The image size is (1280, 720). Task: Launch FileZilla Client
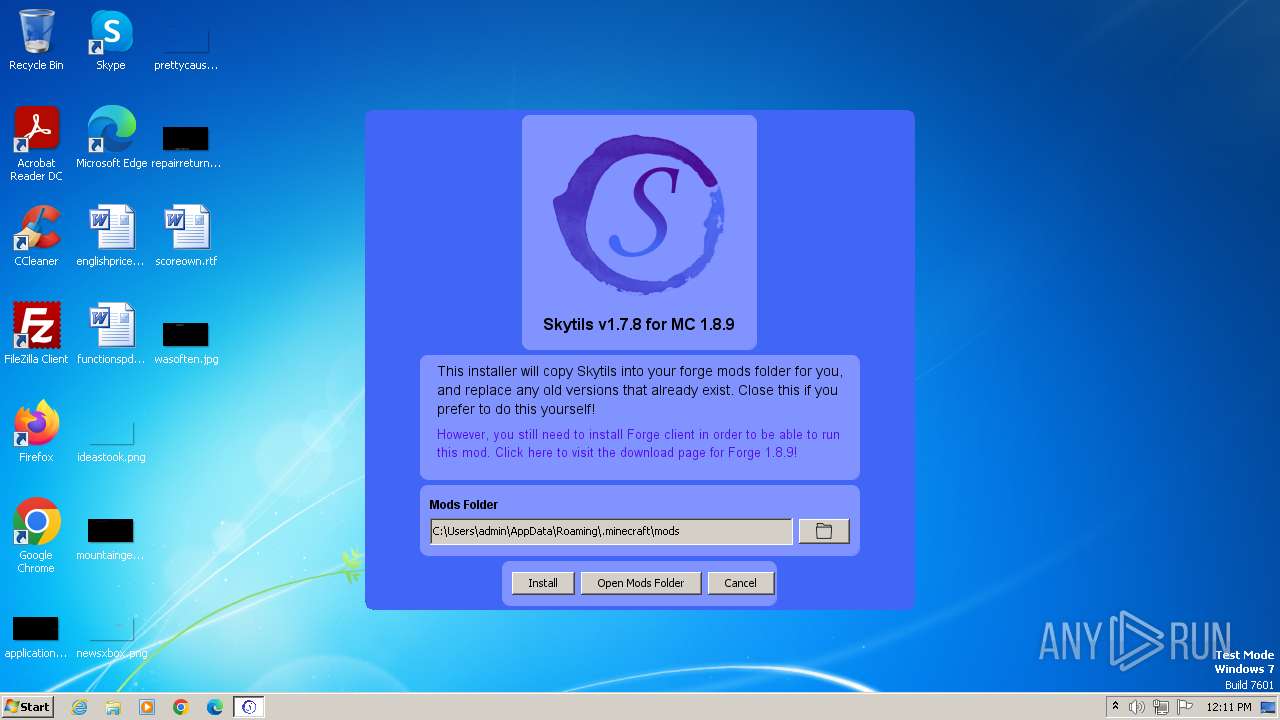[x=36, y=334]
